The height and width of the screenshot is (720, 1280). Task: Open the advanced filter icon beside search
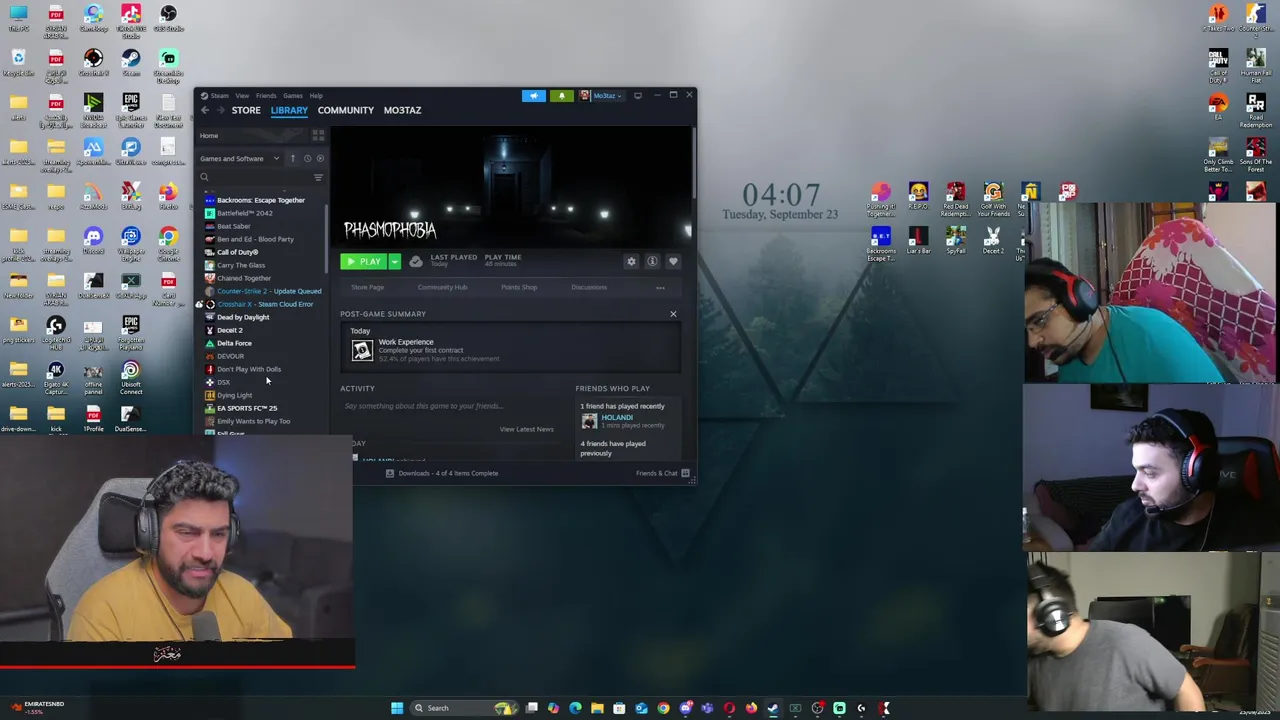(318, 177)
